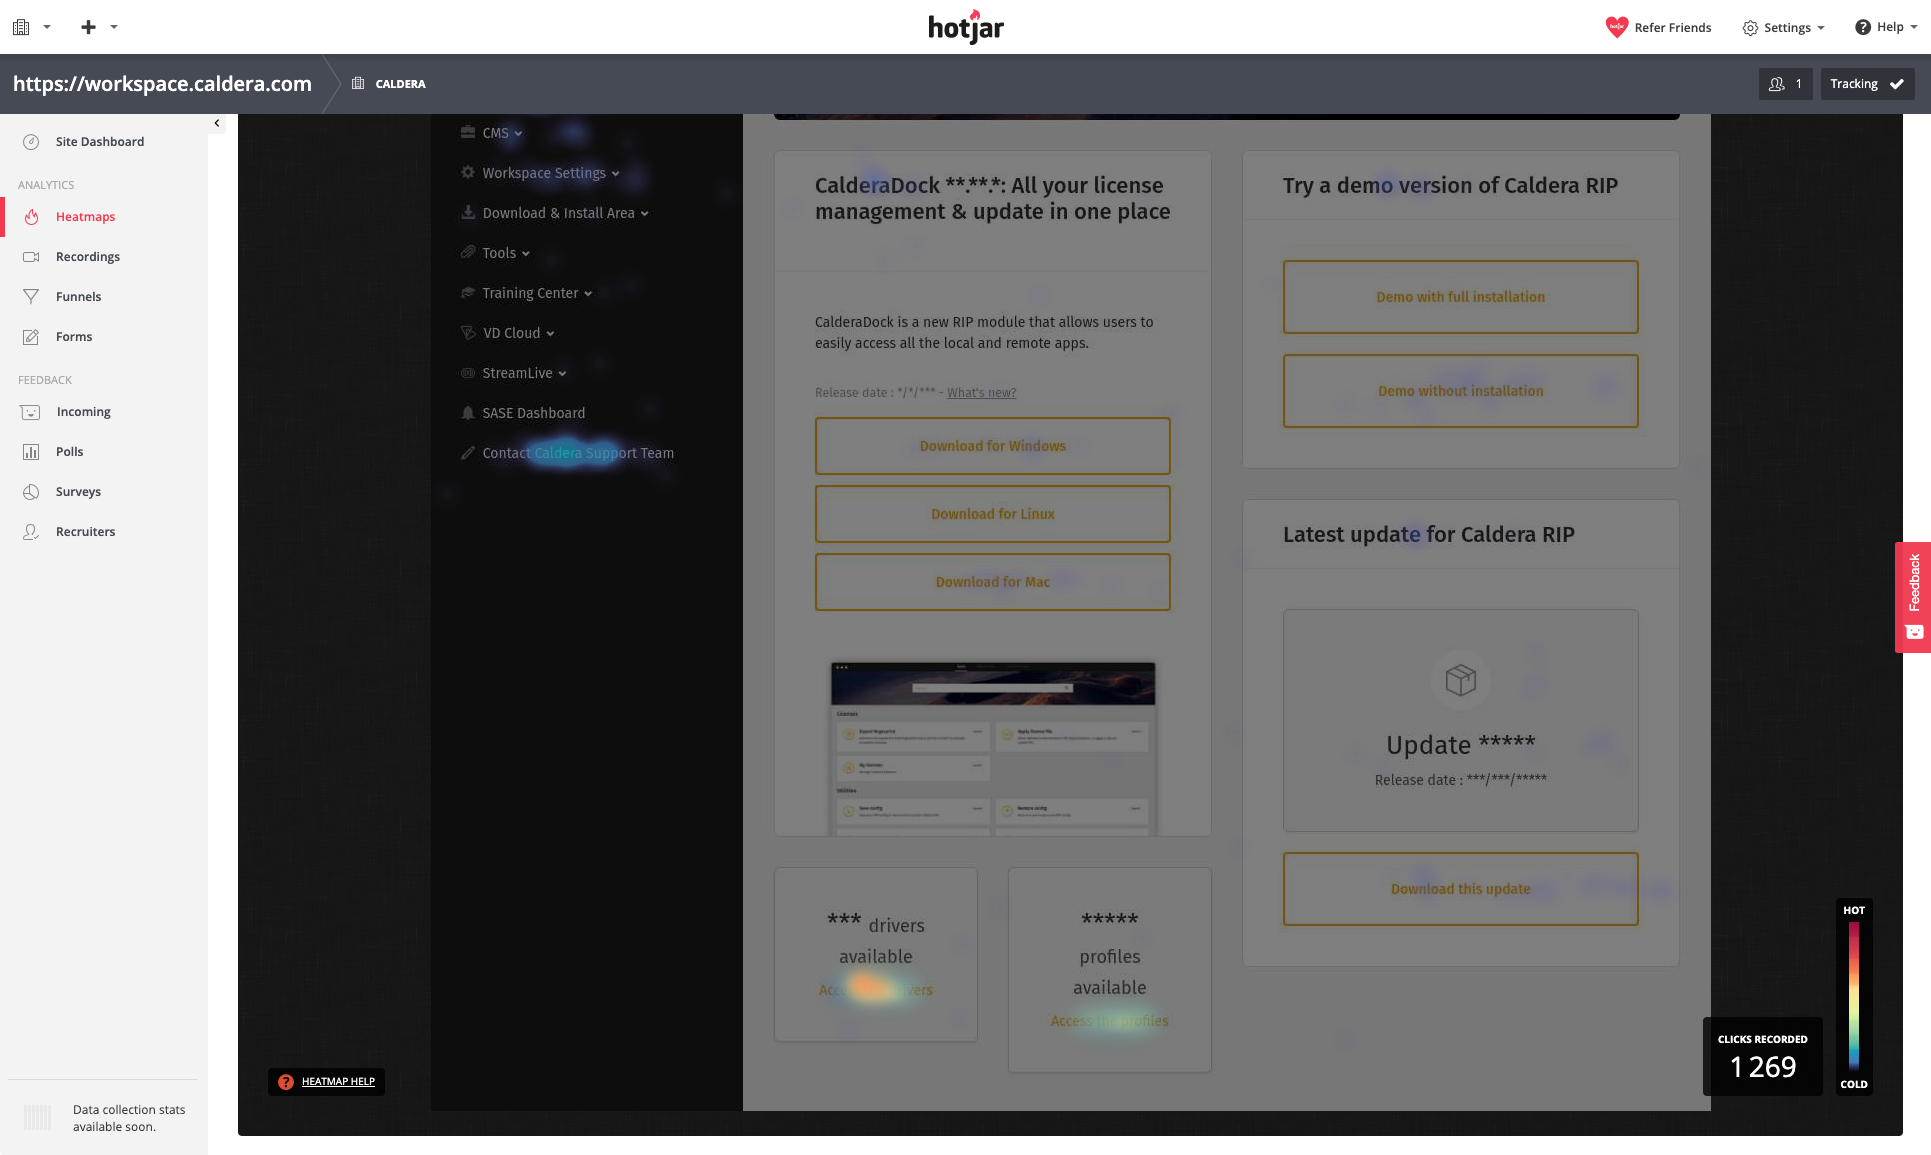Click the Refer Friends heart icon
Screen dimensions: 1931x1155
[x=1616, y=27]
